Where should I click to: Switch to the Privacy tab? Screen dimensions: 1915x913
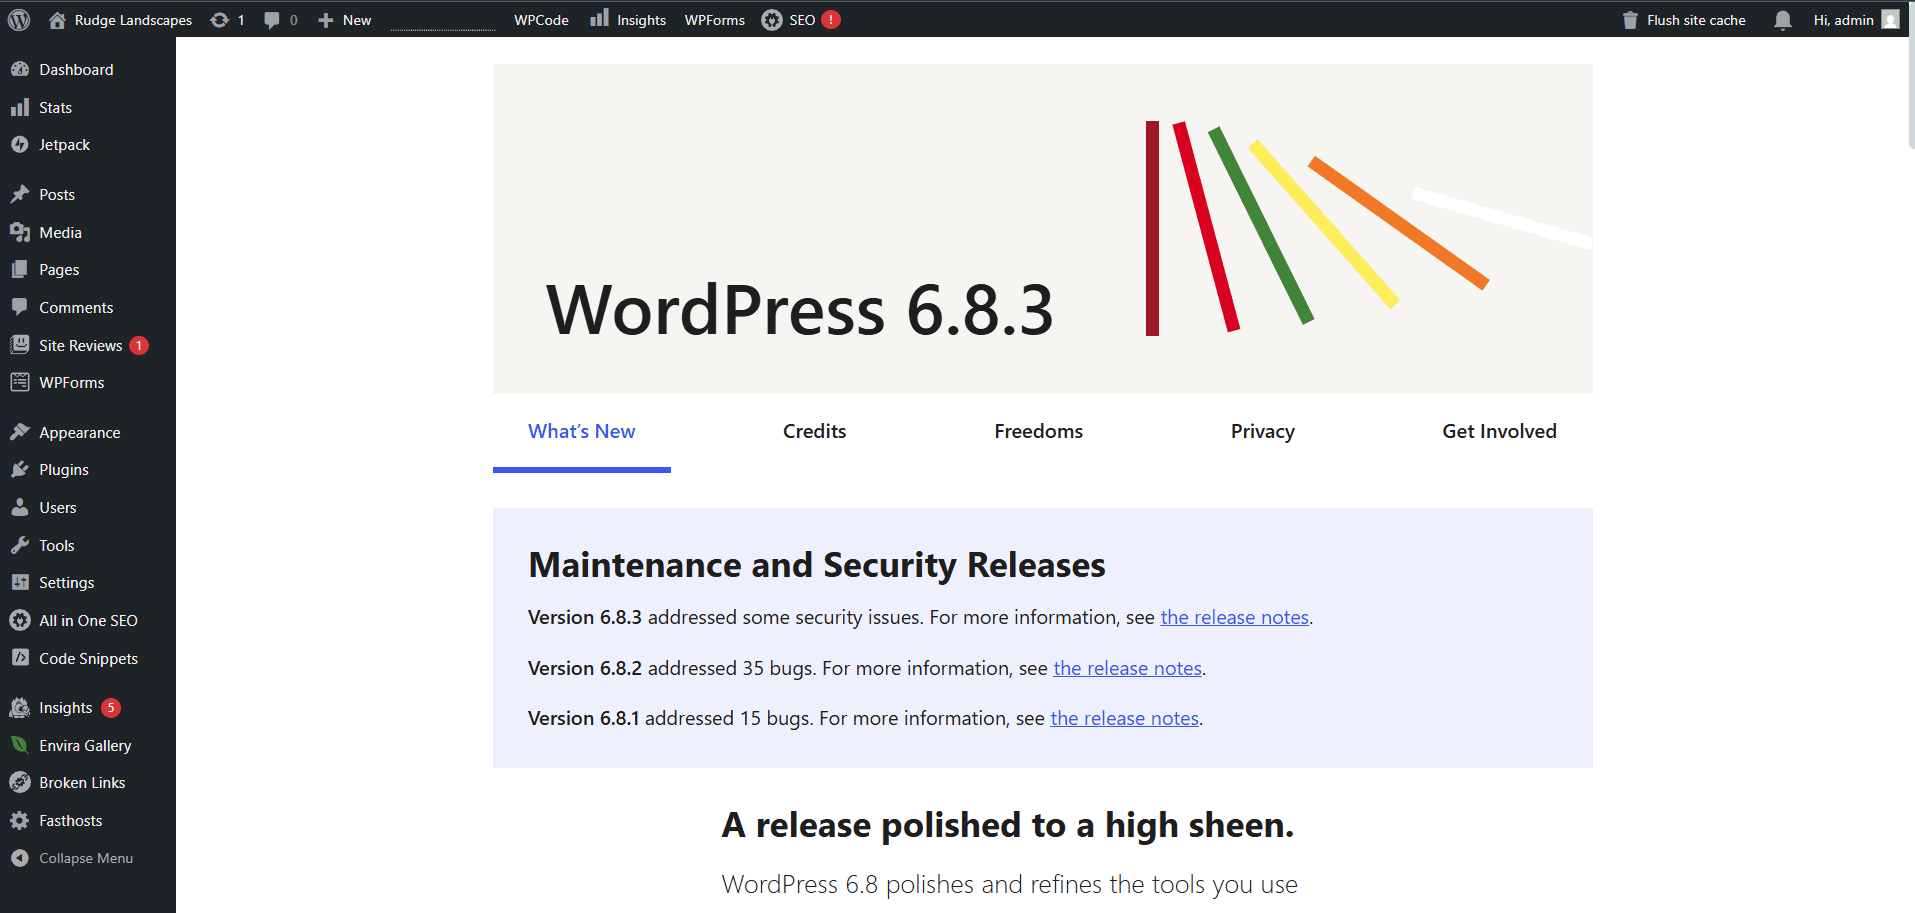pos(1262,431)
